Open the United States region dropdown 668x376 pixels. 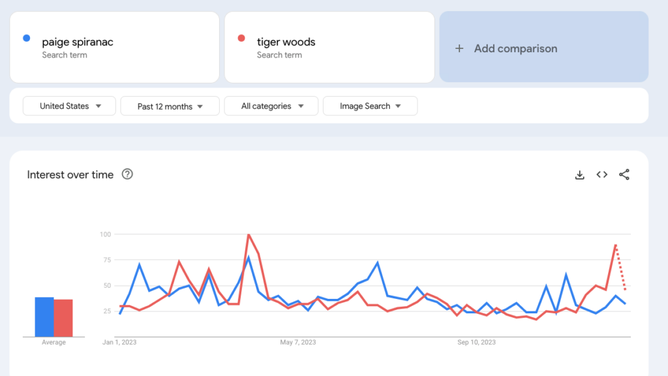click(x=69, y=106)
